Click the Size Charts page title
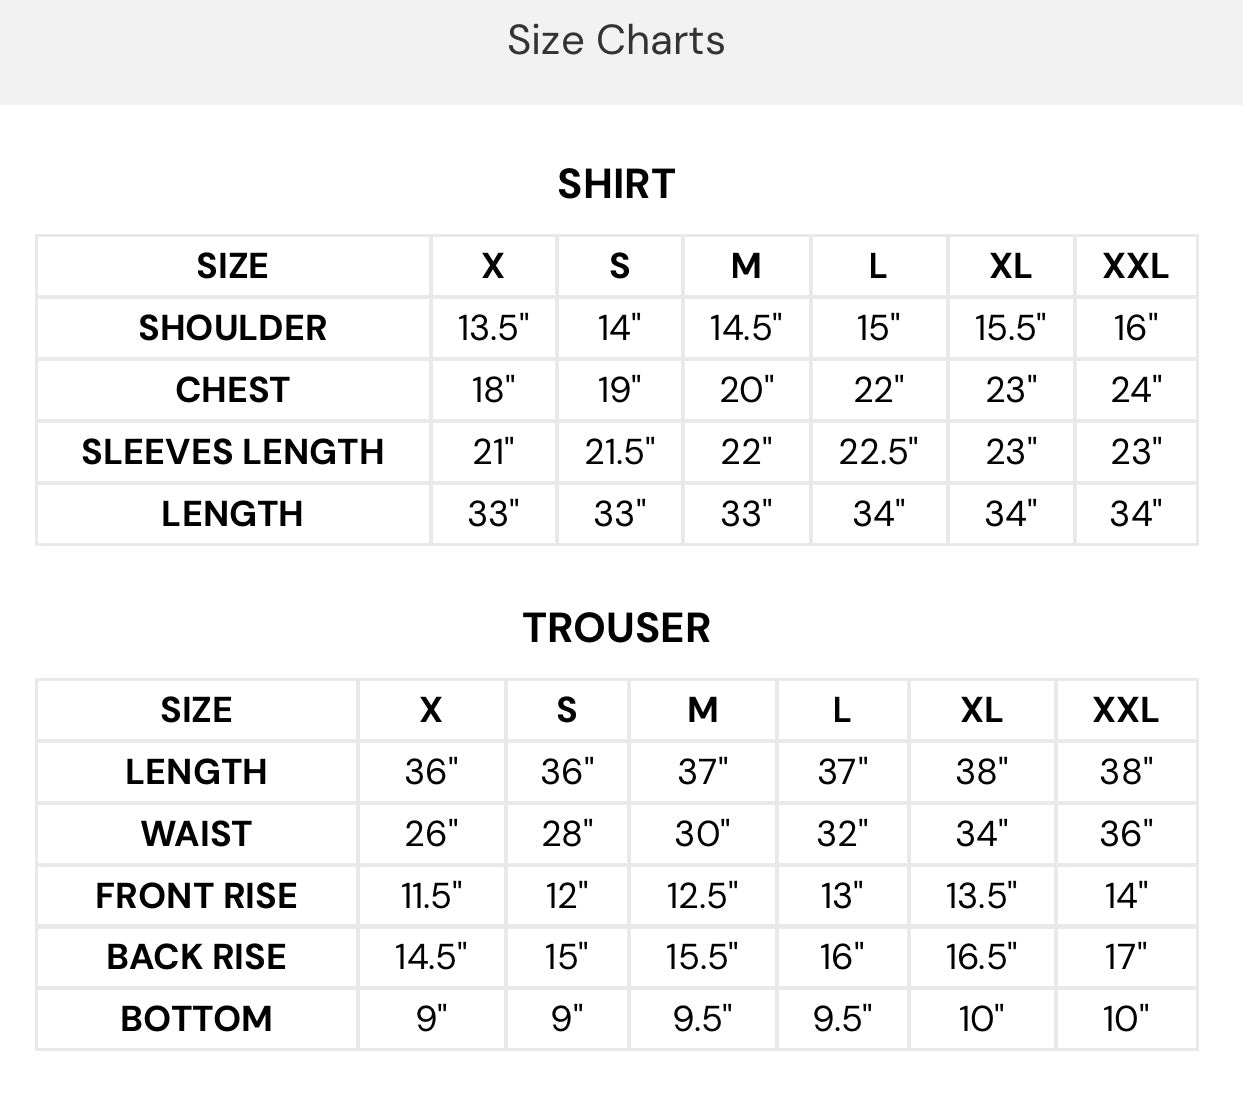This screenshot has width=1243, height=1104. coord(616,41)
